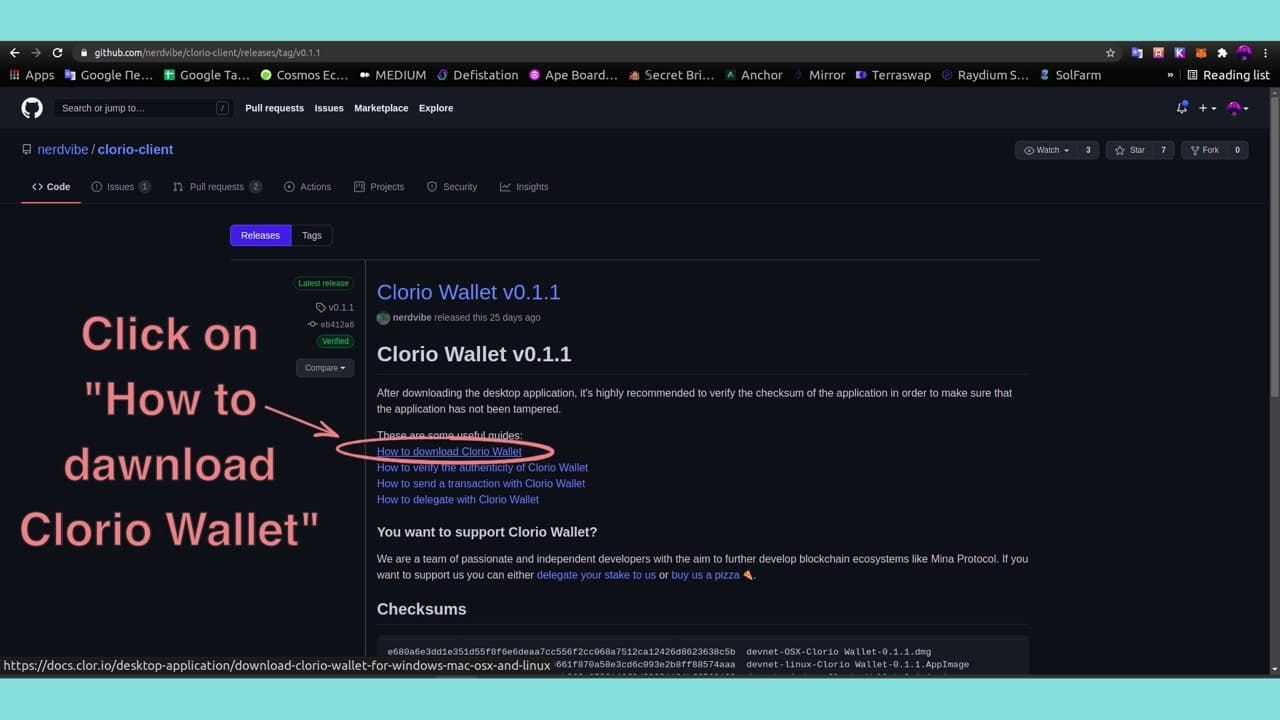This screenshot has width=1280, height=720.
Task: Open How to download Clorio Wallet link
Action: (449, 451)
